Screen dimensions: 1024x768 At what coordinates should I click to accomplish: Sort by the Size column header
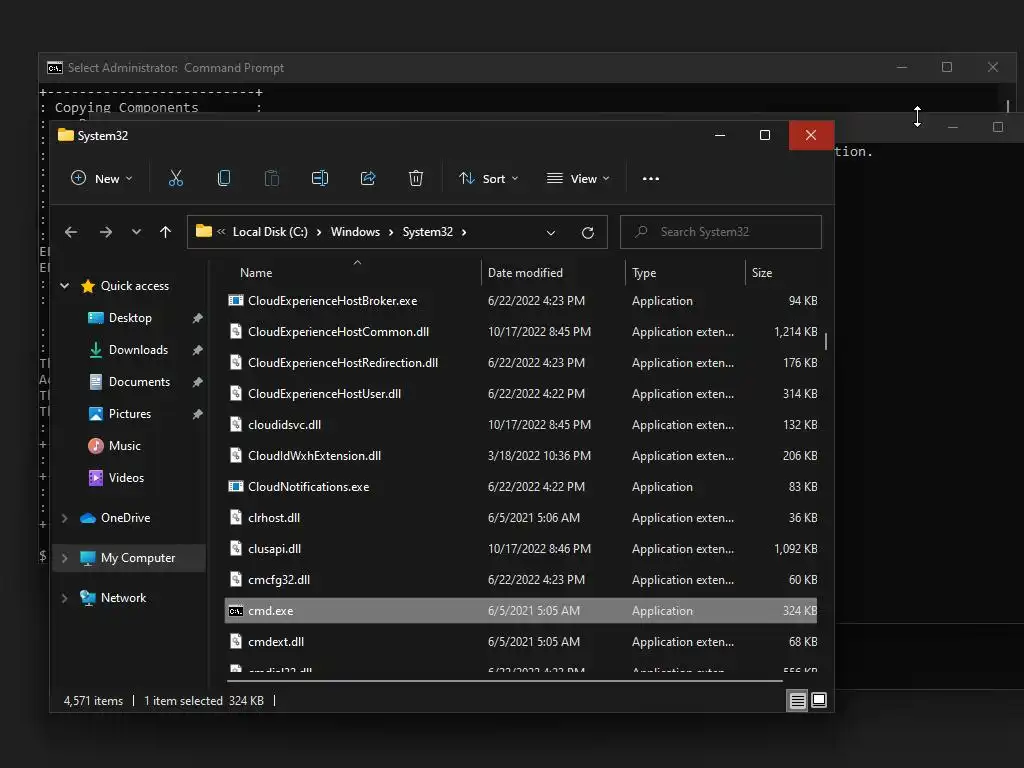coord(761,273)
